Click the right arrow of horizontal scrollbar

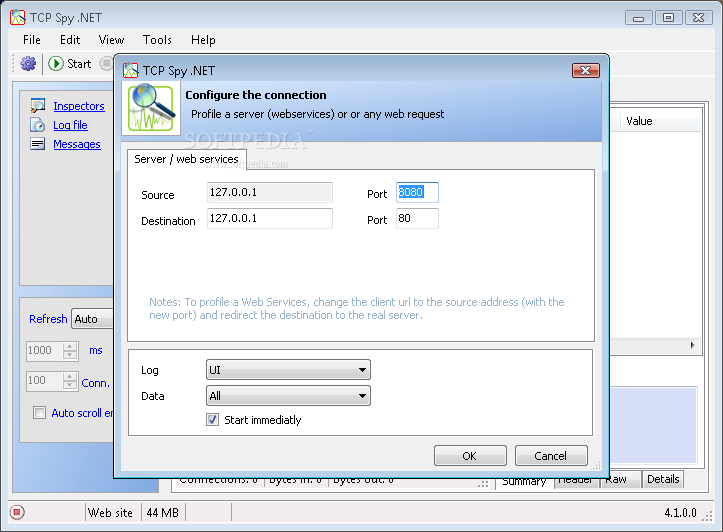pos(693,345)
